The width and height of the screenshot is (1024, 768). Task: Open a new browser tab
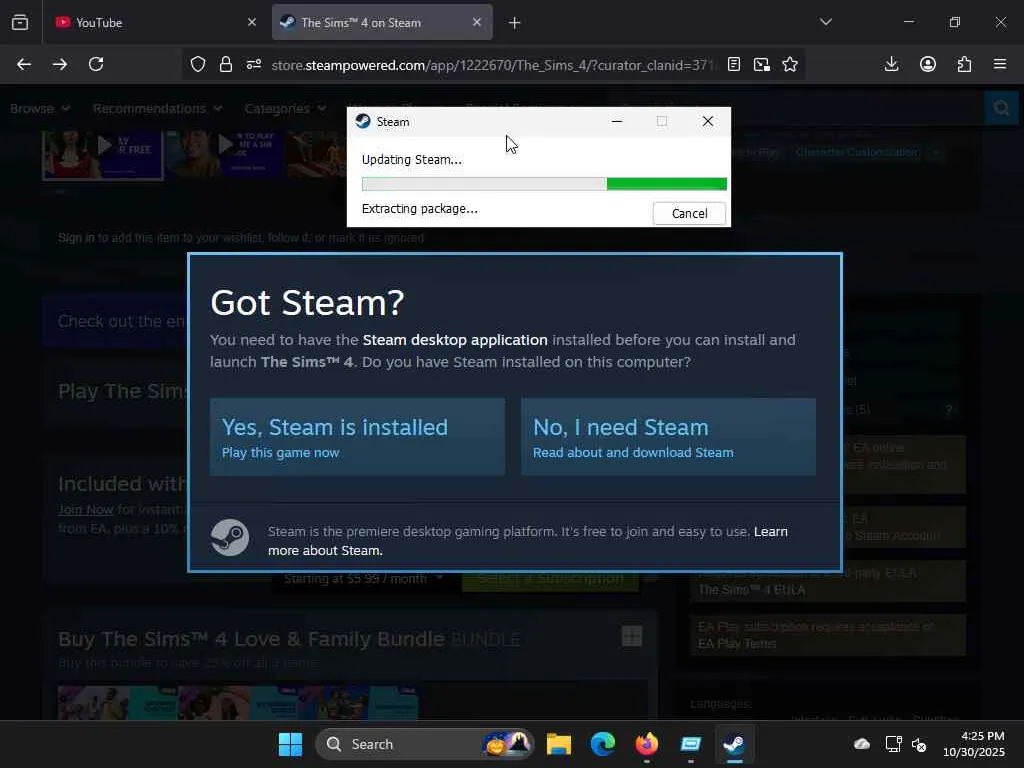coord(515,23)
